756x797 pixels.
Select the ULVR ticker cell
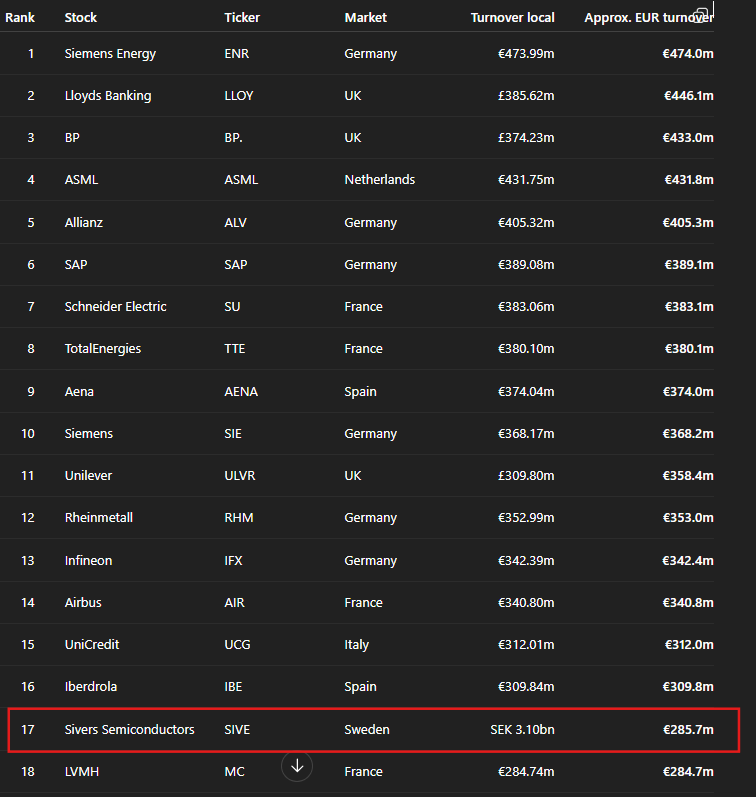tap(239, 476)
